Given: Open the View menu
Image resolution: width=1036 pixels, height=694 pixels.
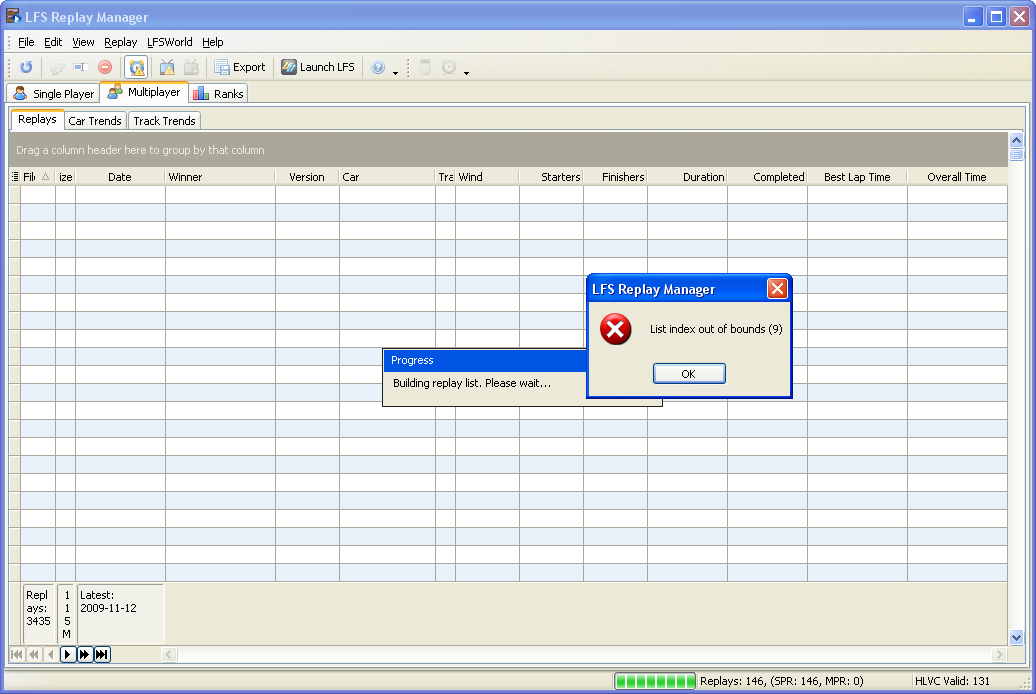Looking at the screenshot, I should coord(83,42).
